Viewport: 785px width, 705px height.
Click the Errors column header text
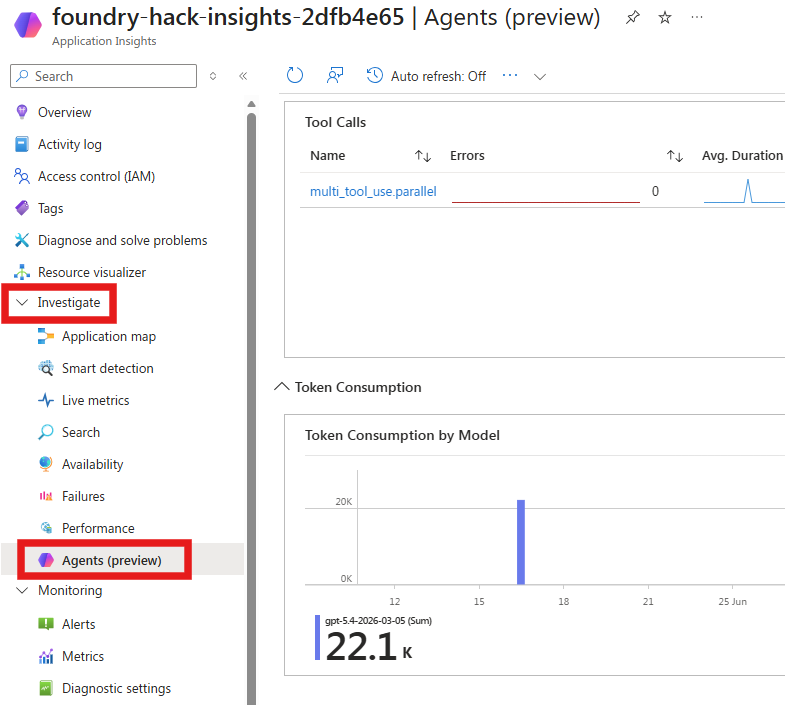(467, 155)
